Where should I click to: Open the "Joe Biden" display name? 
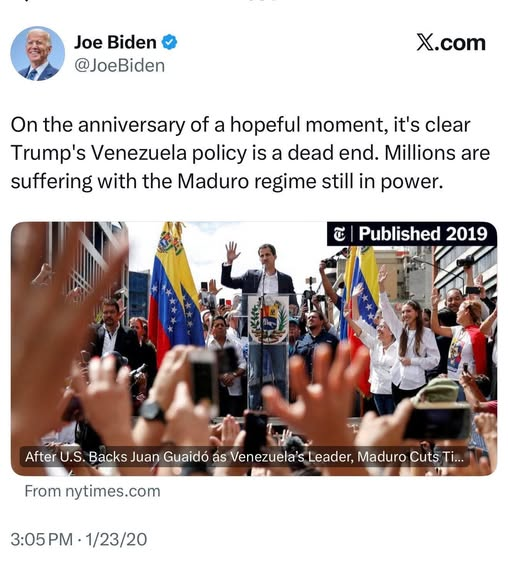click(115, 42)
